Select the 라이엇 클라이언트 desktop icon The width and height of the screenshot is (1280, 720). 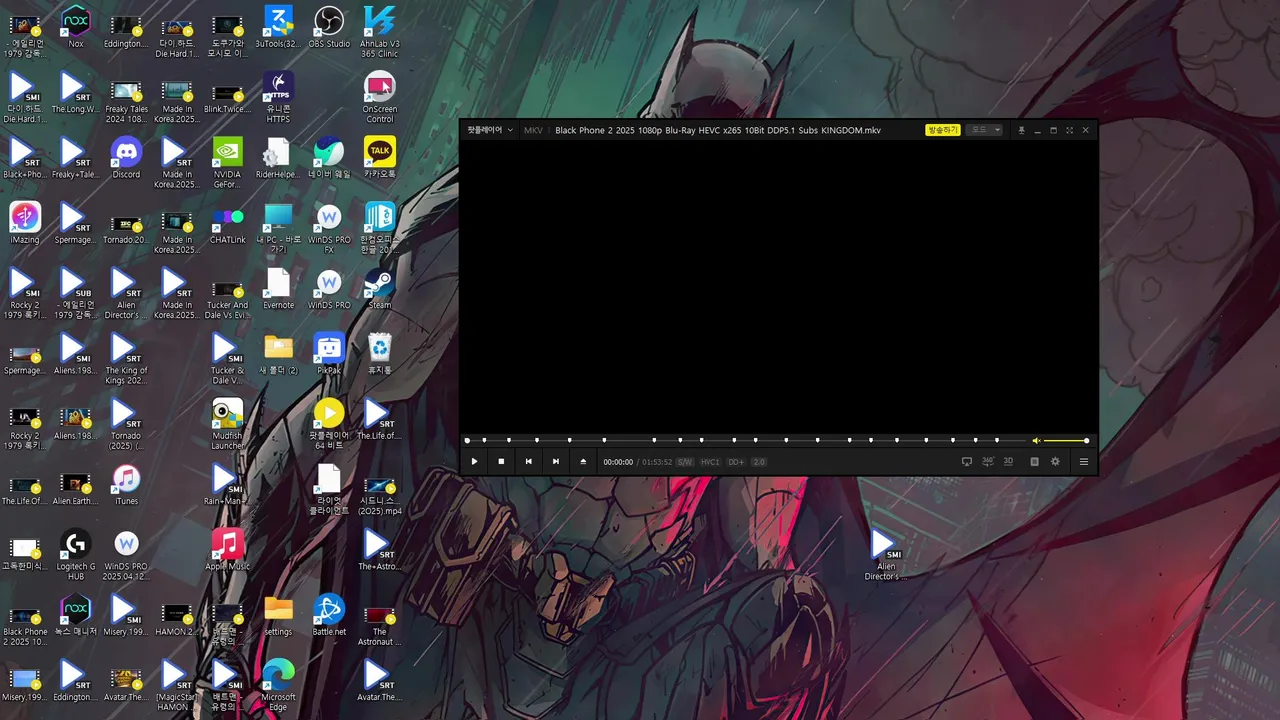(329, 489)
